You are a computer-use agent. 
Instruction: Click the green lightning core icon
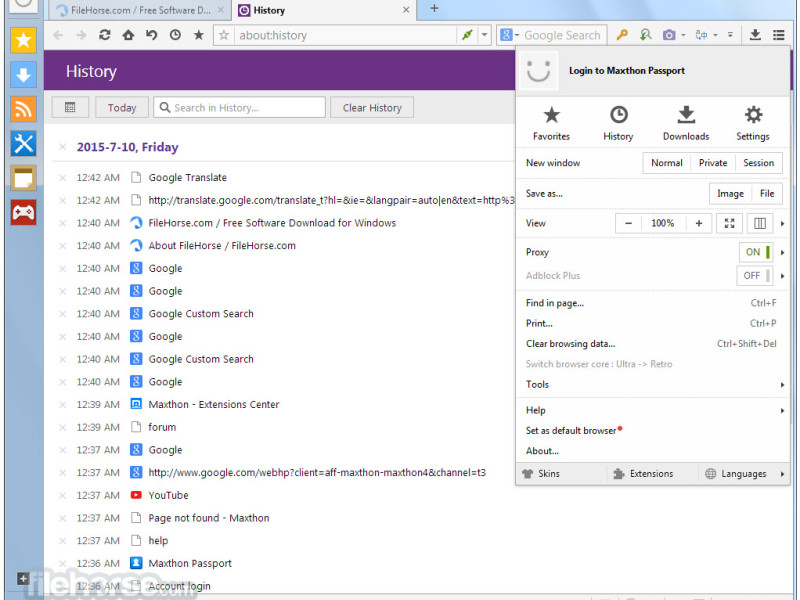tap(467, 35)
